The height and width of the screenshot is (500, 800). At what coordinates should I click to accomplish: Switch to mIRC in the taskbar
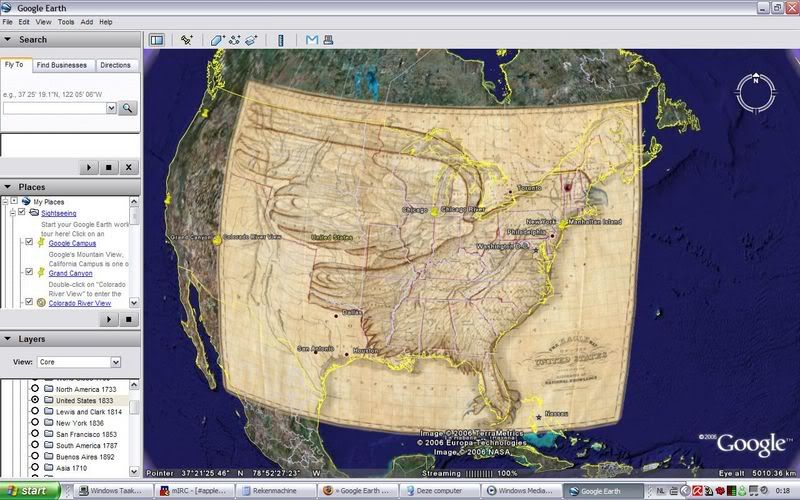pos(194,491)
